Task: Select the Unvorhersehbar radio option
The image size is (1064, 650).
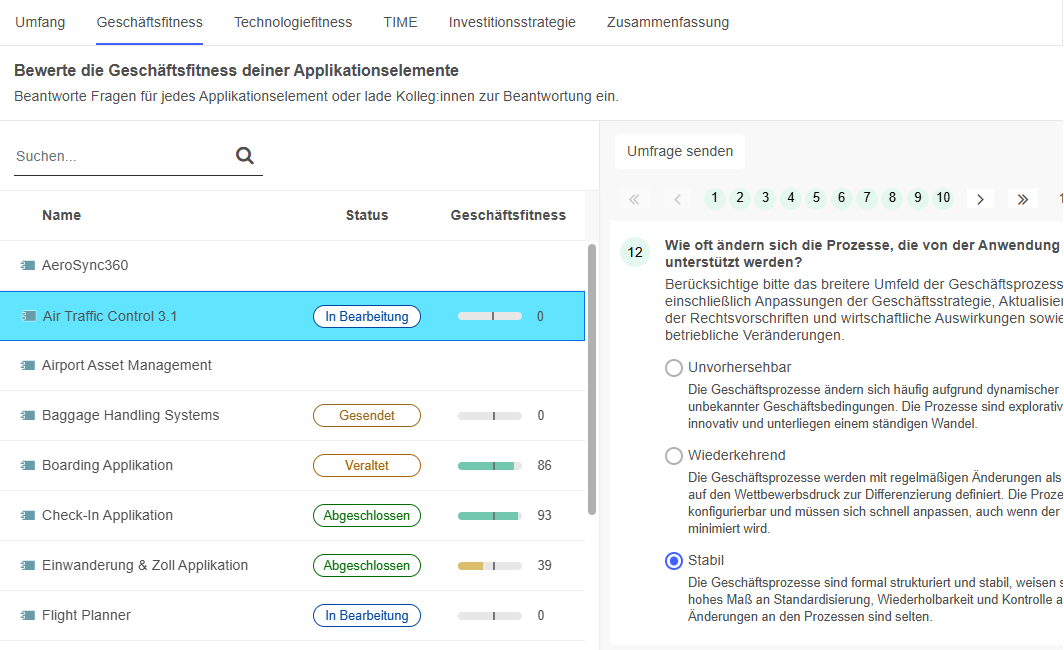Action: click(x=675, y=368)
